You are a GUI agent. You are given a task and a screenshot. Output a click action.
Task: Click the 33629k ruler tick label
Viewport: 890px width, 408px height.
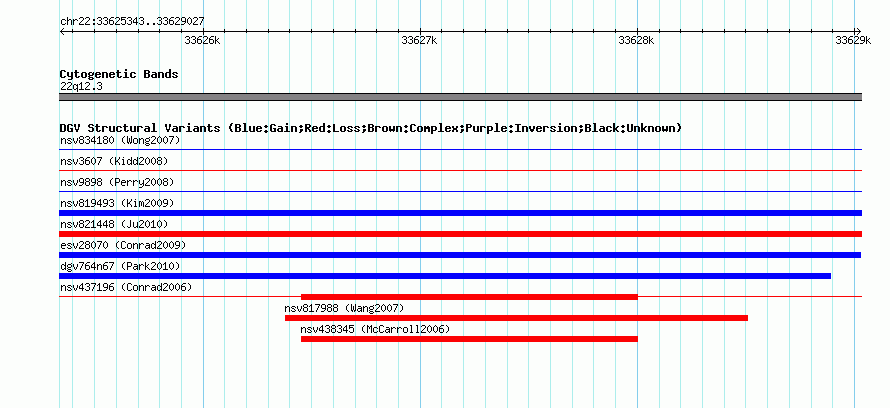tap(853, 40)
